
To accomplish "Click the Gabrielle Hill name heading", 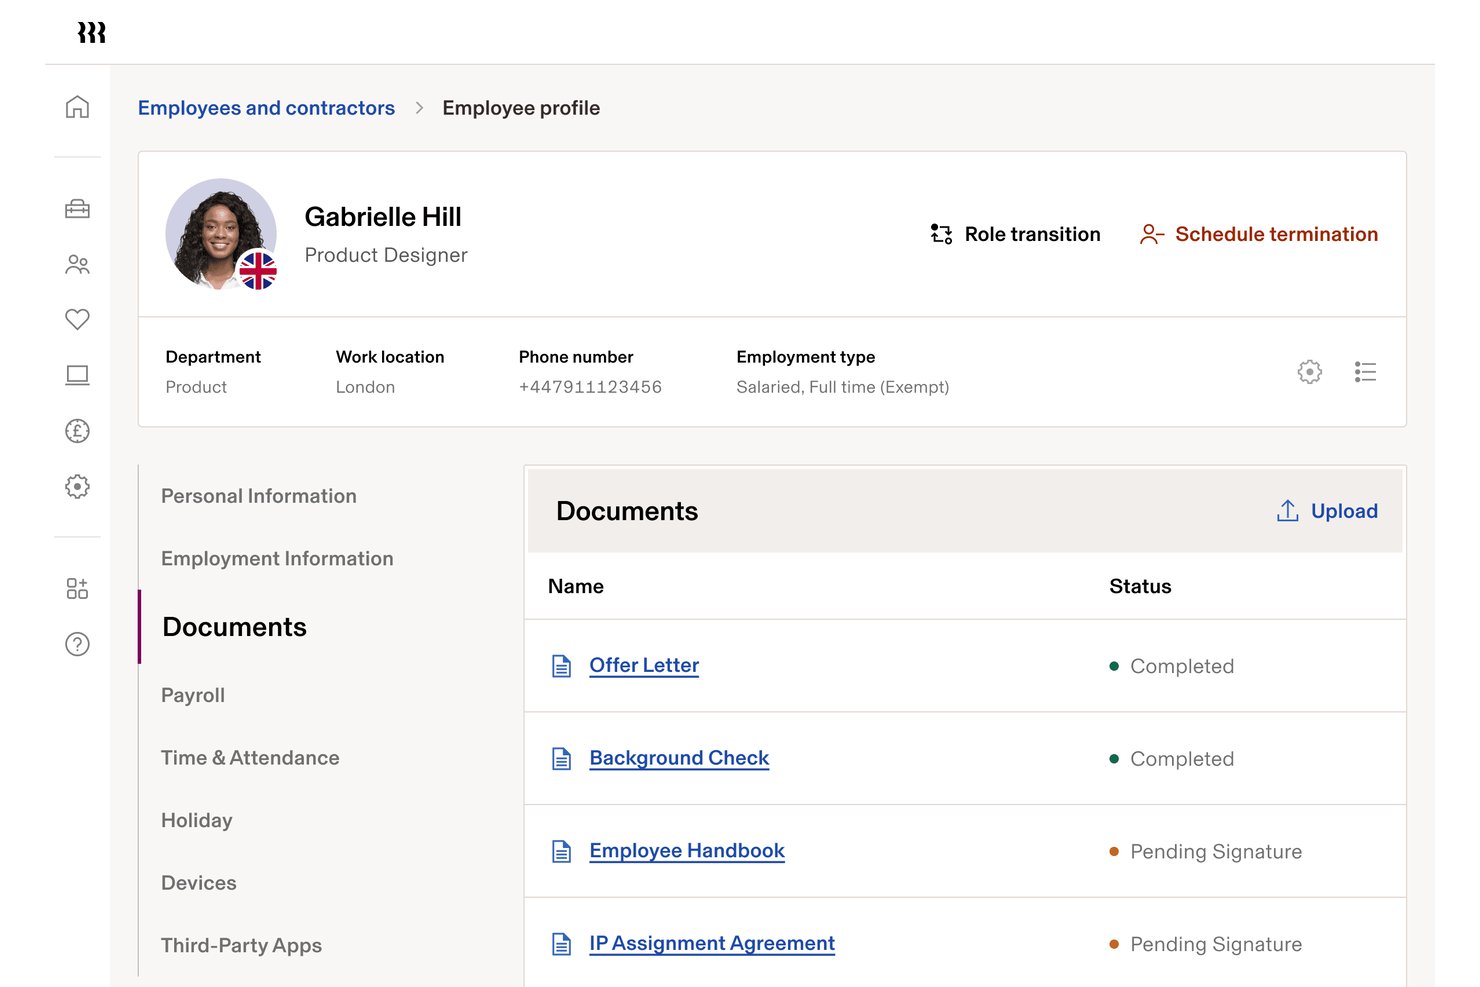I will 383,217.
